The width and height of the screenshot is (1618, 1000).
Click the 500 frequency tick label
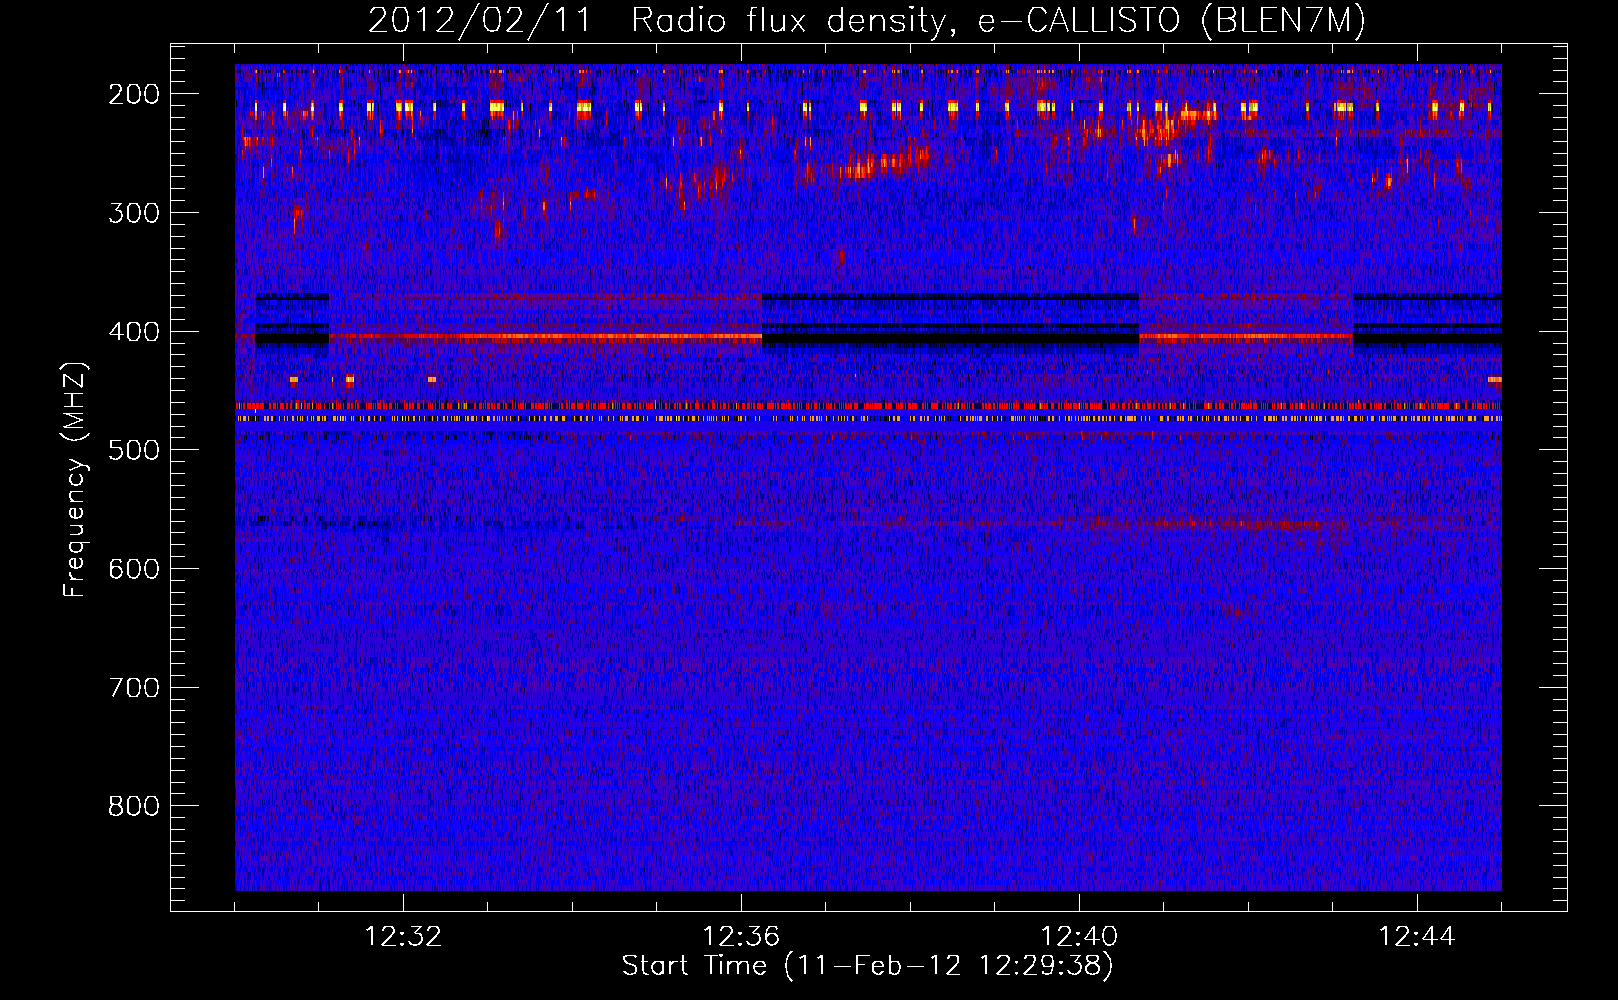134,450
